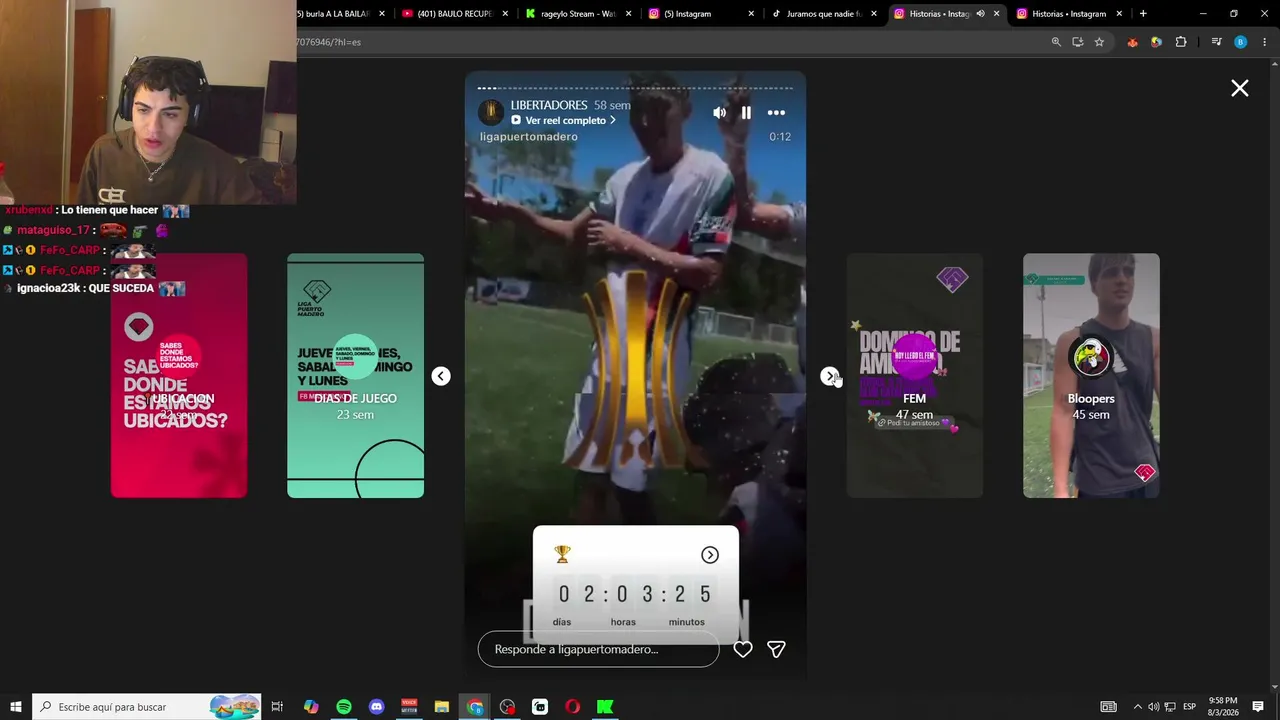Screen dimensions: 1280x720
Task: Open the Windows Start menu
Action: click(16, 707)
